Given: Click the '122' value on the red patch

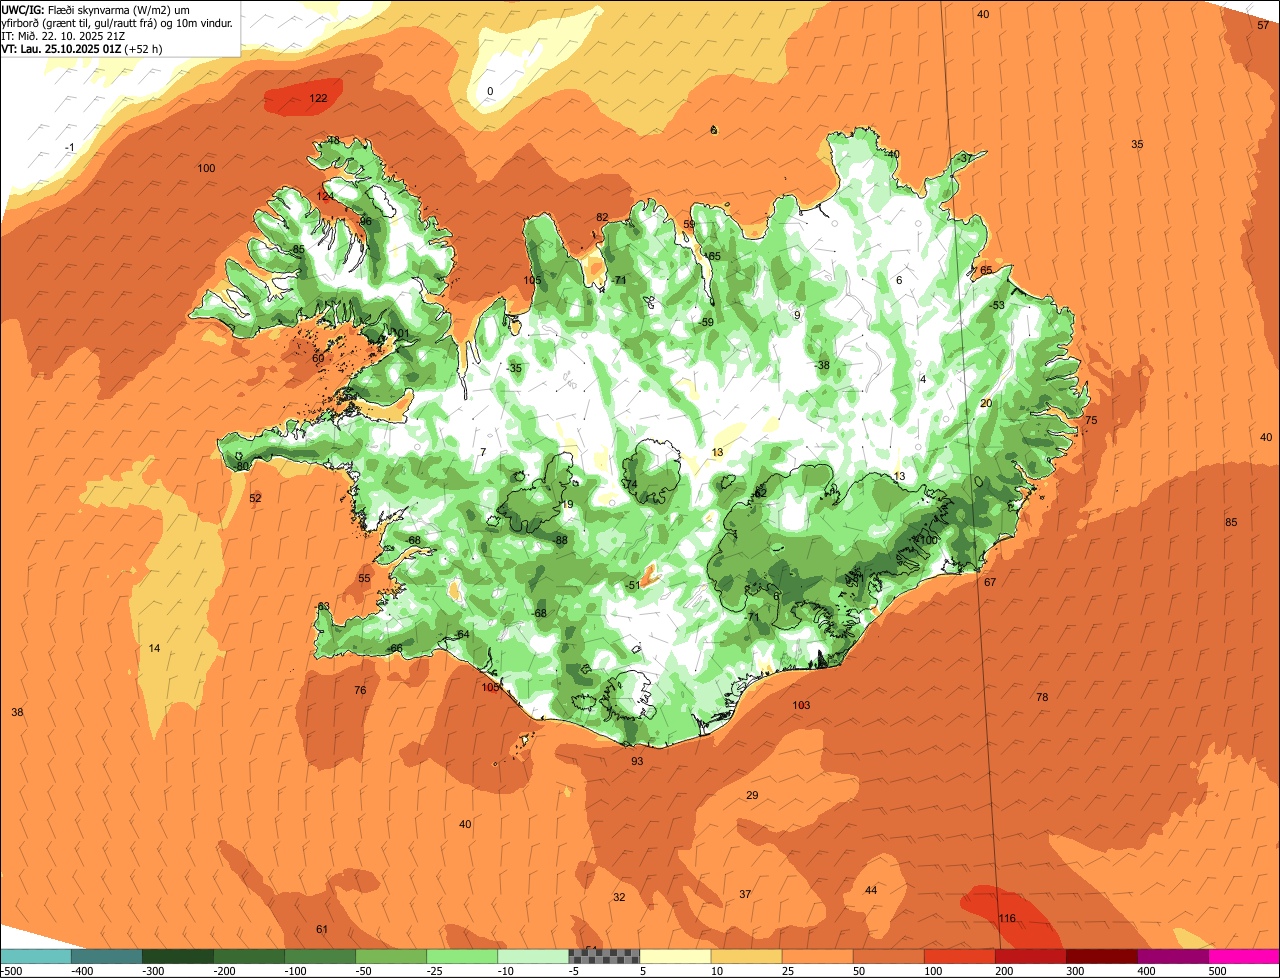Looking at the screenshot, I should tap(318, 98).
